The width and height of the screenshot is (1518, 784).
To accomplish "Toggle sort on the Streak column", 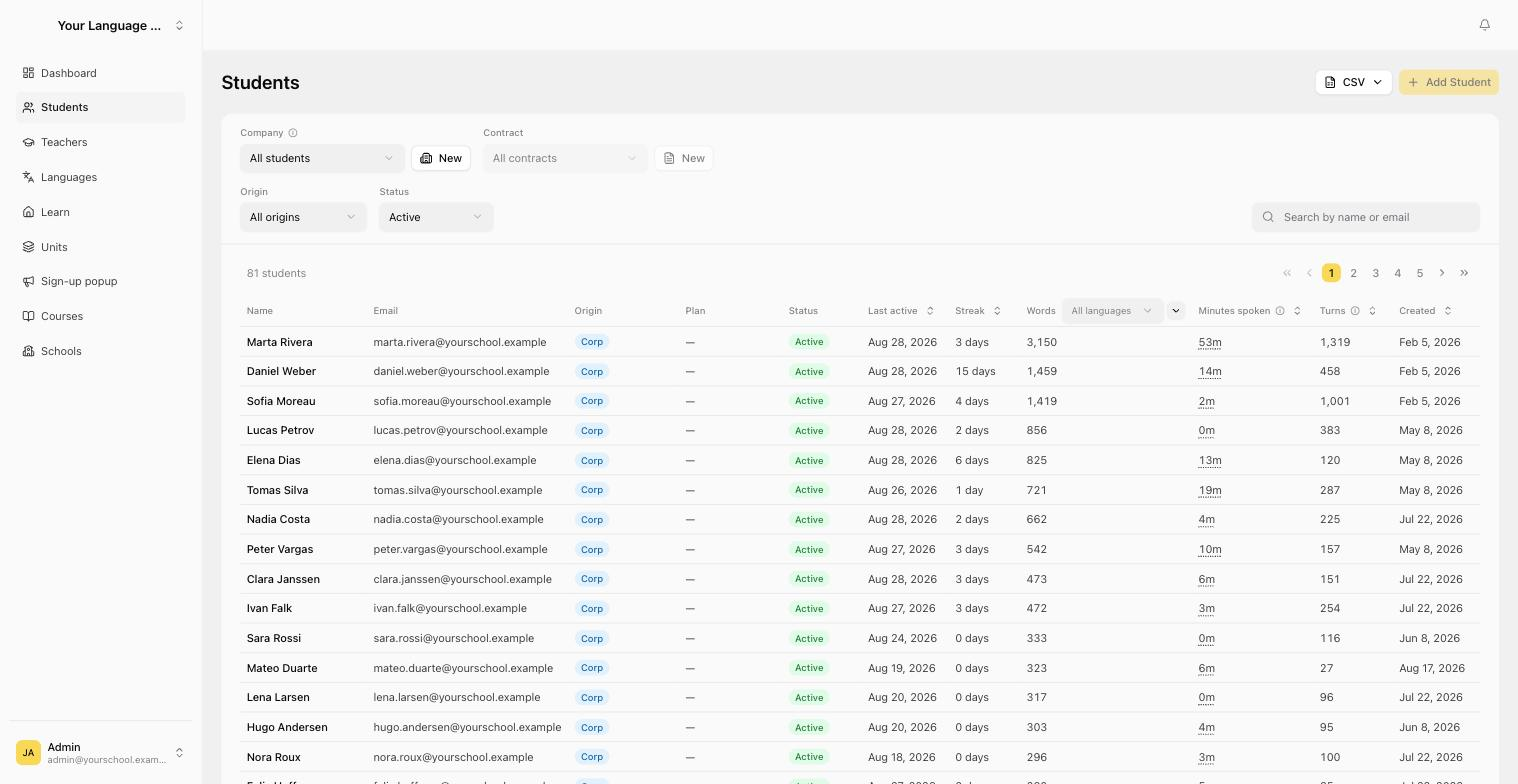I will point(997,311).
